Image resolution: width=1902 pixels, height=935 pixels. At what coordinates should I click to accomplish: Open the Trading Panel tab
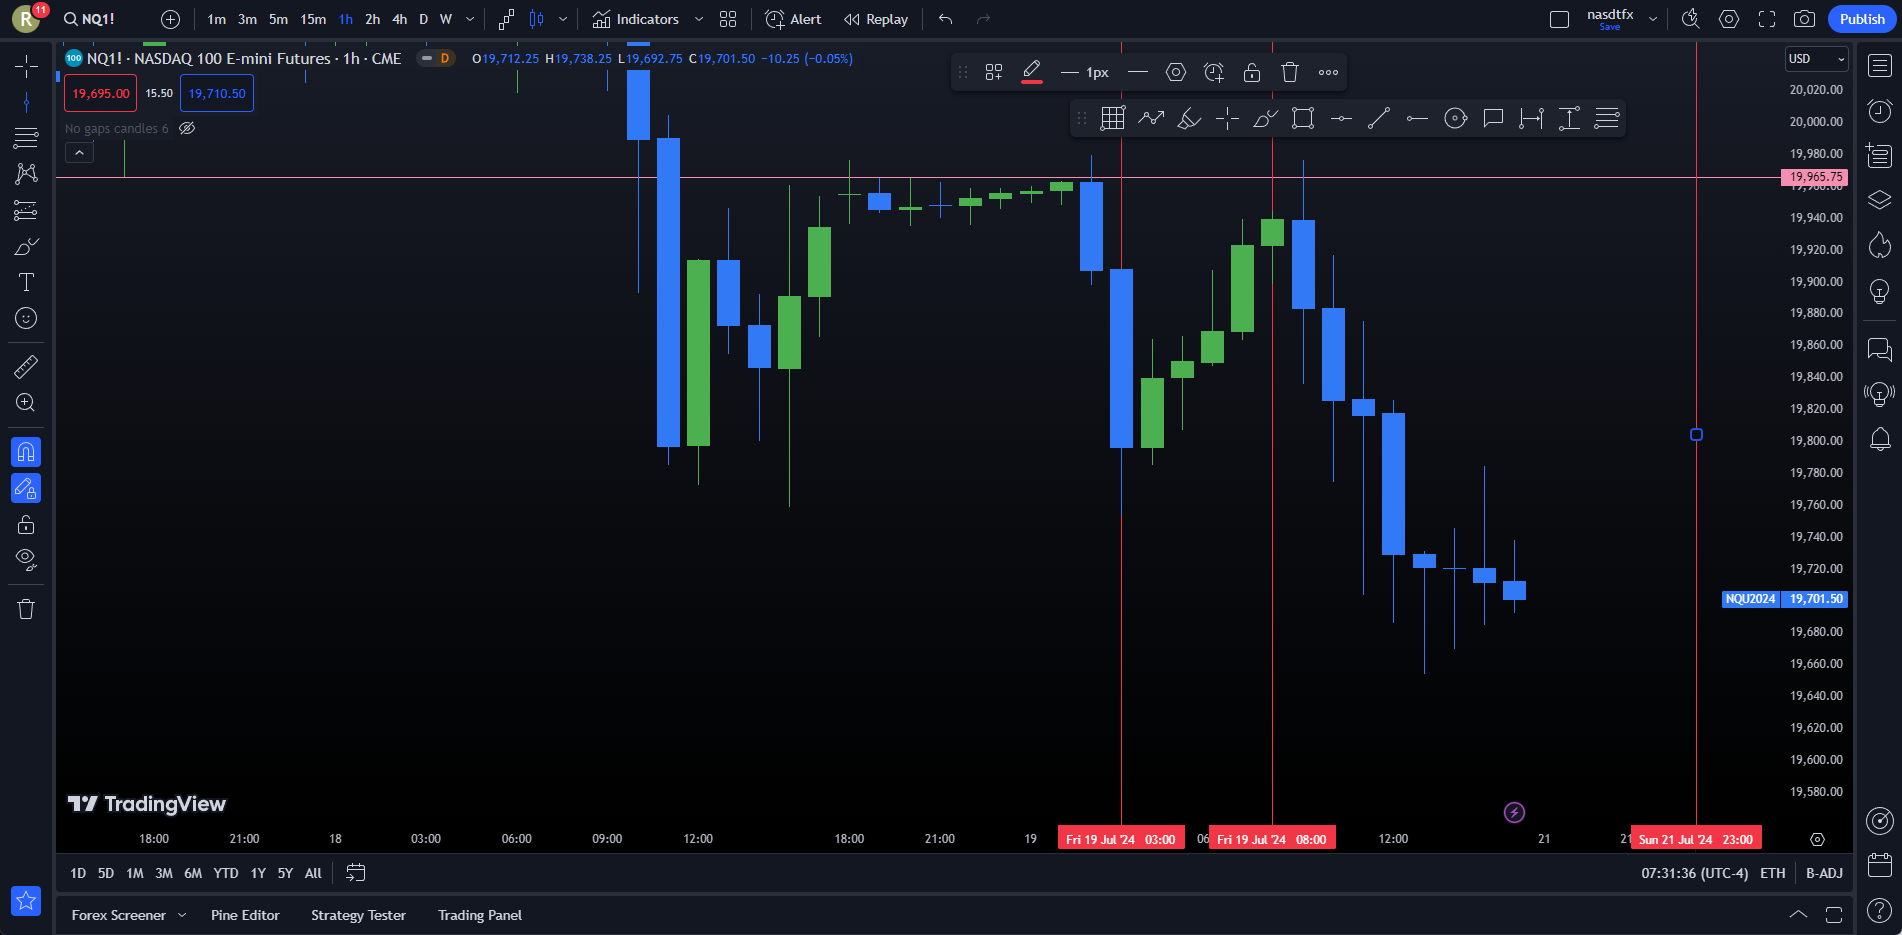tap(480, 915)
